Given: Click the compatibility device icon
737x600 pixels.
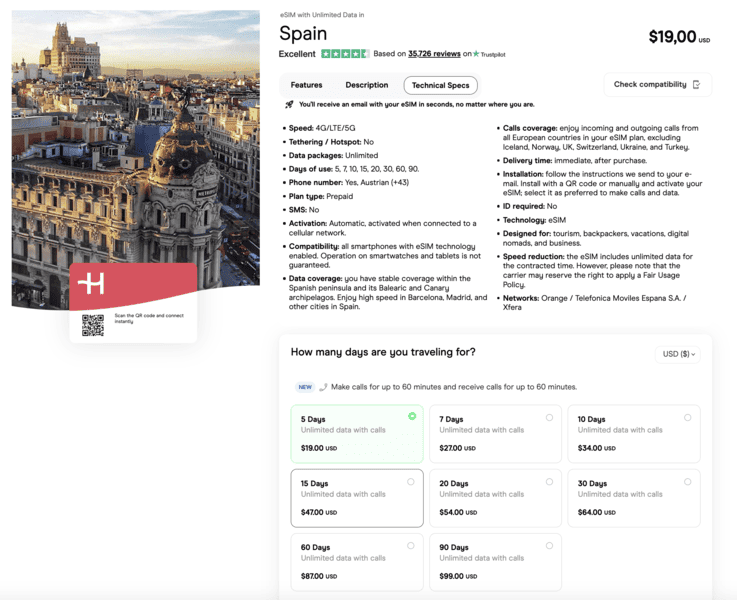Looking at the screenshot, I should click(697, 85).
